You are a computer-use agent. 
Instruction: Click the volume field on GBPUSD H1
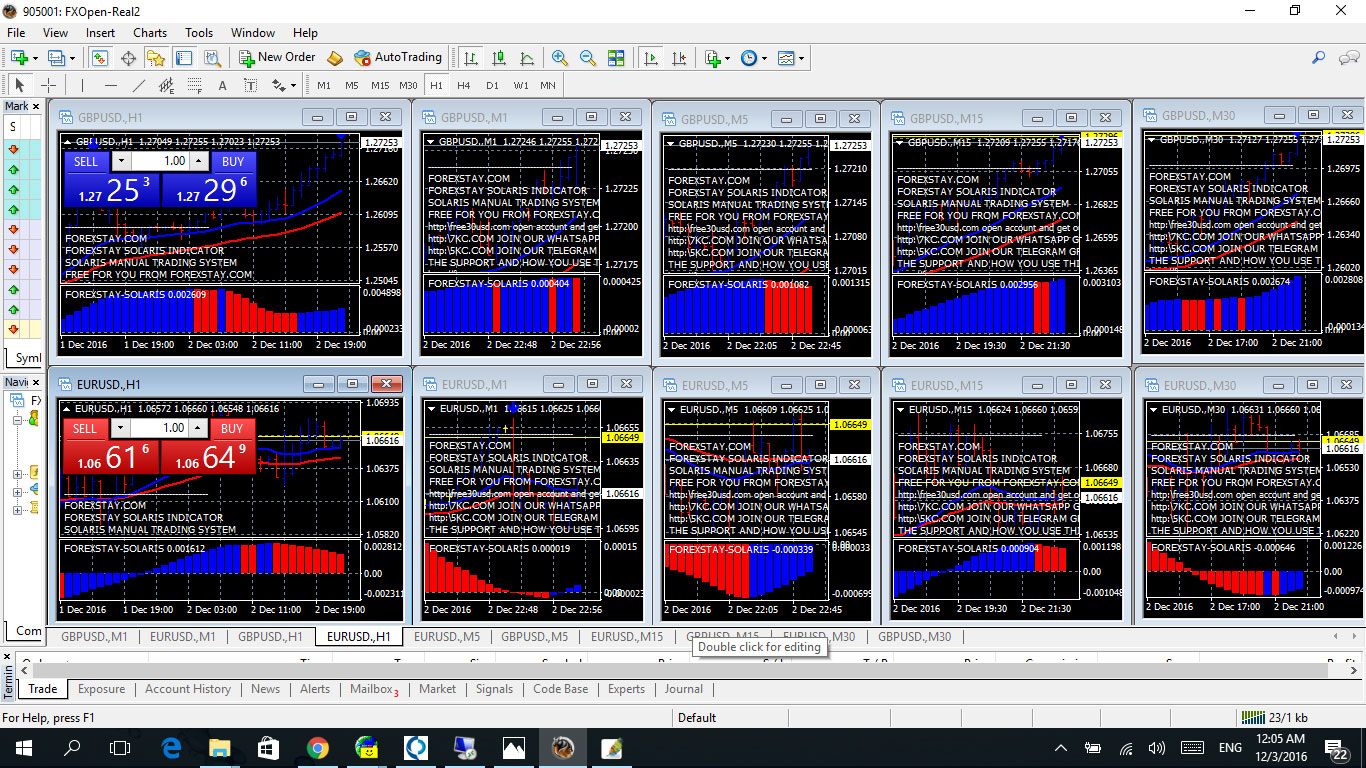click(x=160, y=161)
